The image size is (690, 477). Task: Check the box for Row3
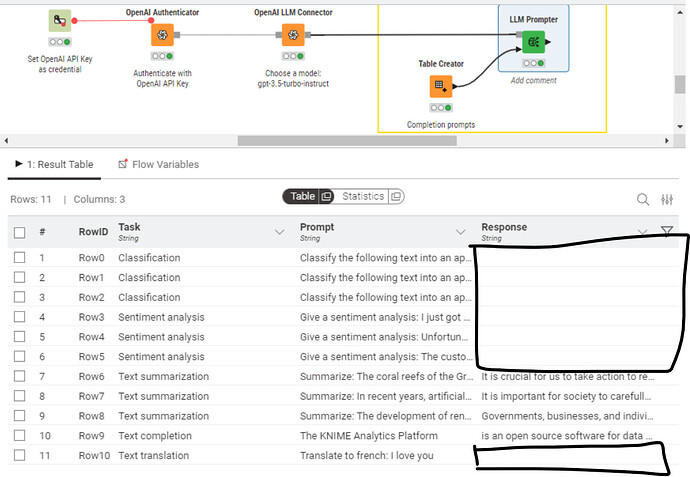[19, 317]
